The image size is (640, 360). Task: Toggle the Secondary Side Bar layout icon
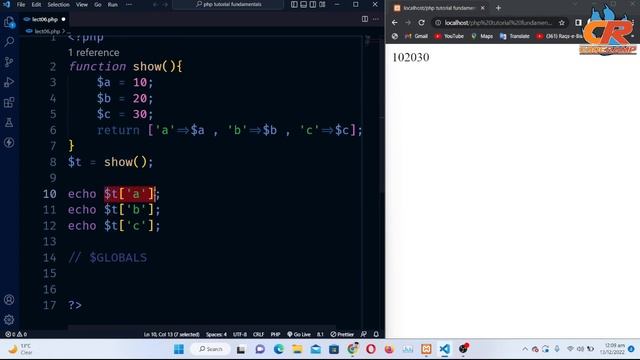coord(313,4)
